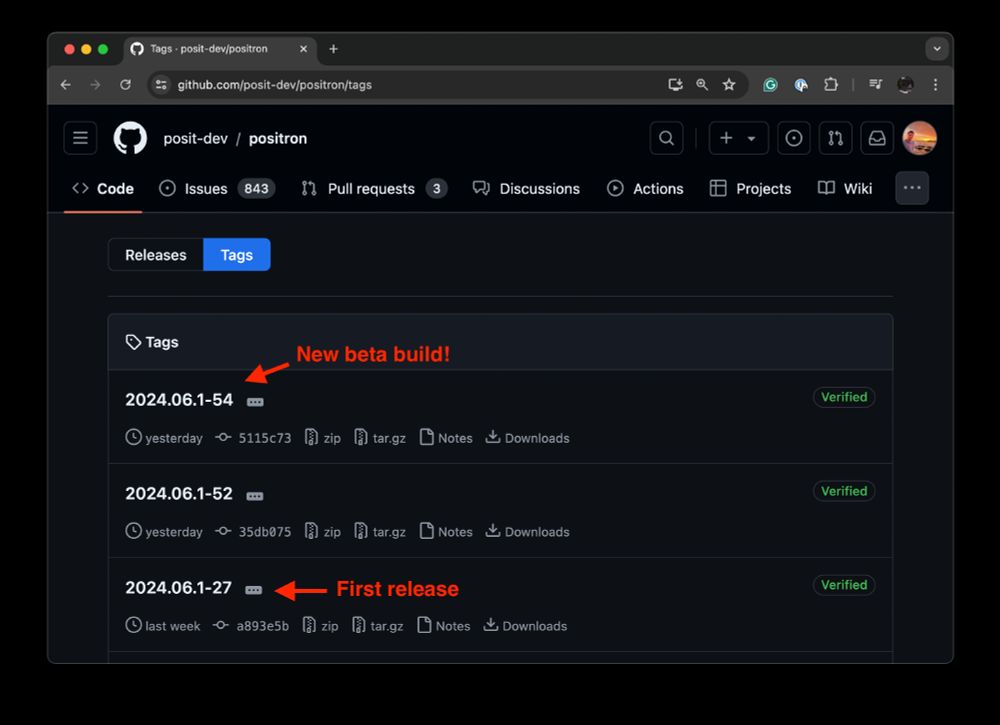Open a new browser tab

click(334, 49)
